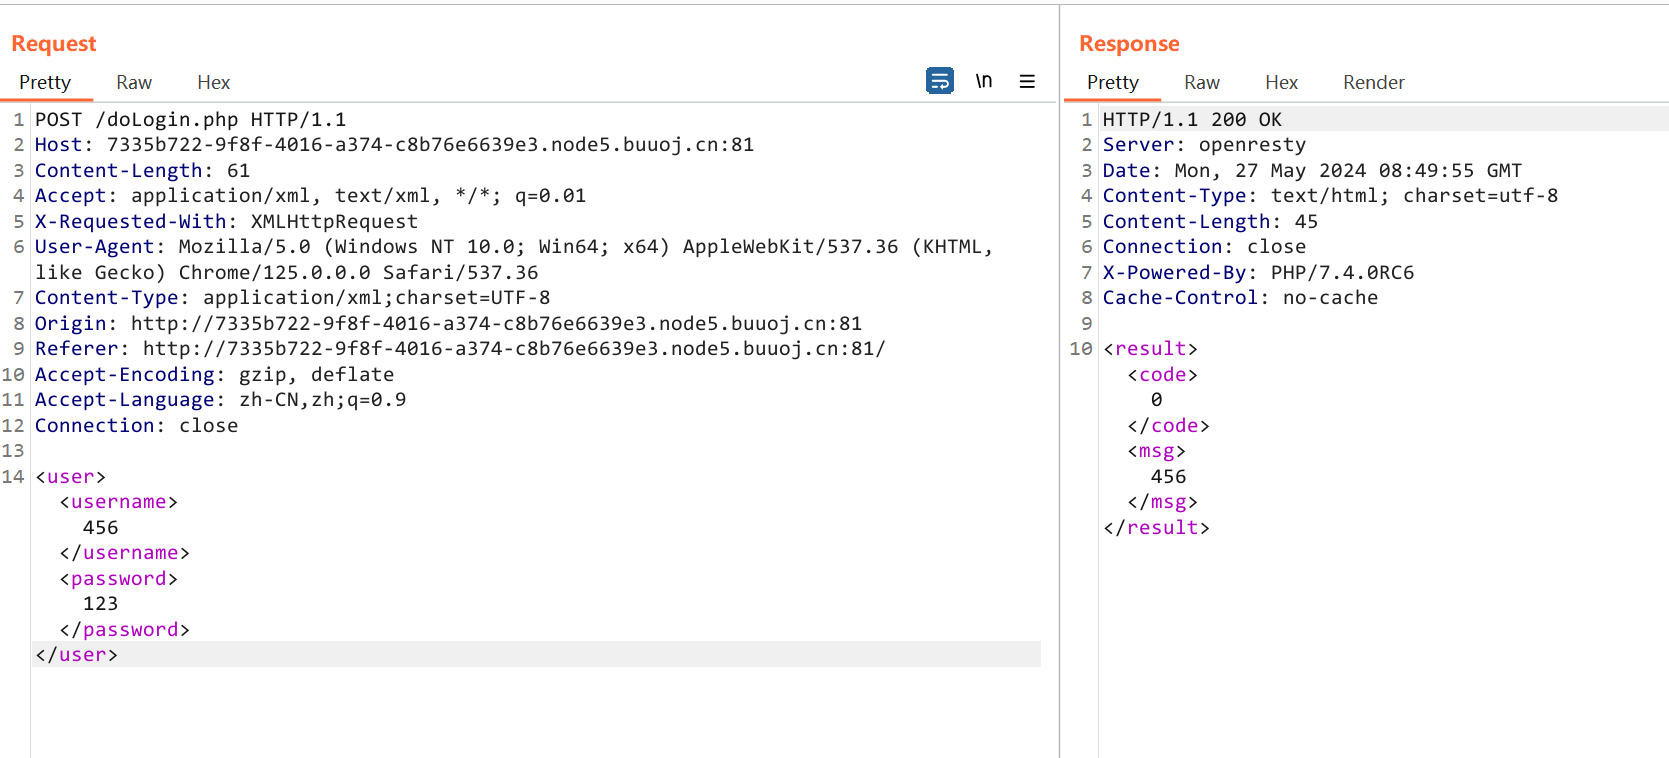Open Render tab in Response panel
Viewport: 1669px width, 758px height.
point(1374,82)
